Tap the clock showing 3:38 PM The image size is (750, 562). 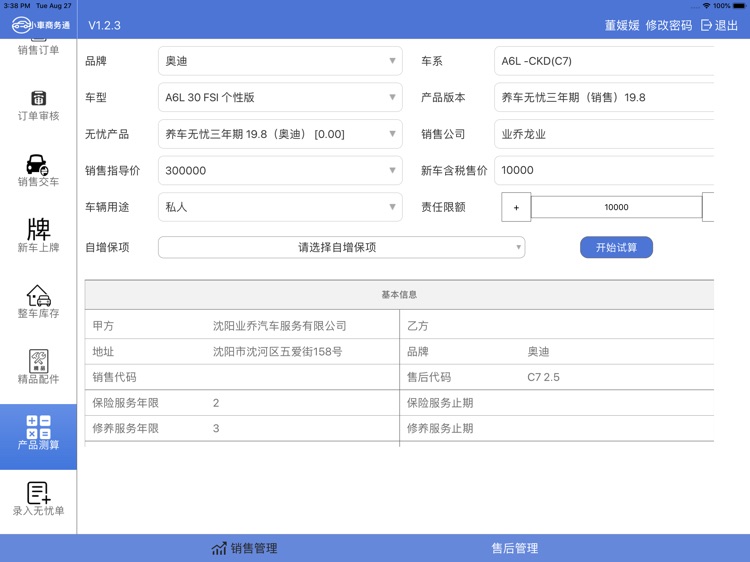point(17,6)
